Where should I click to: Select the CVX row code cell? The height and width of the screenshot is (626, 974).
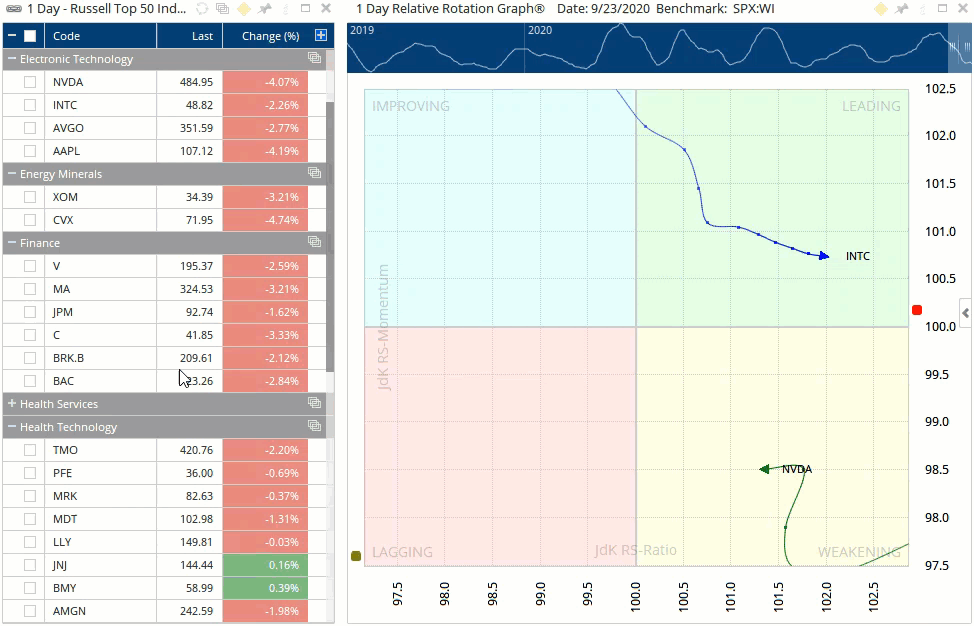[101, 220]
